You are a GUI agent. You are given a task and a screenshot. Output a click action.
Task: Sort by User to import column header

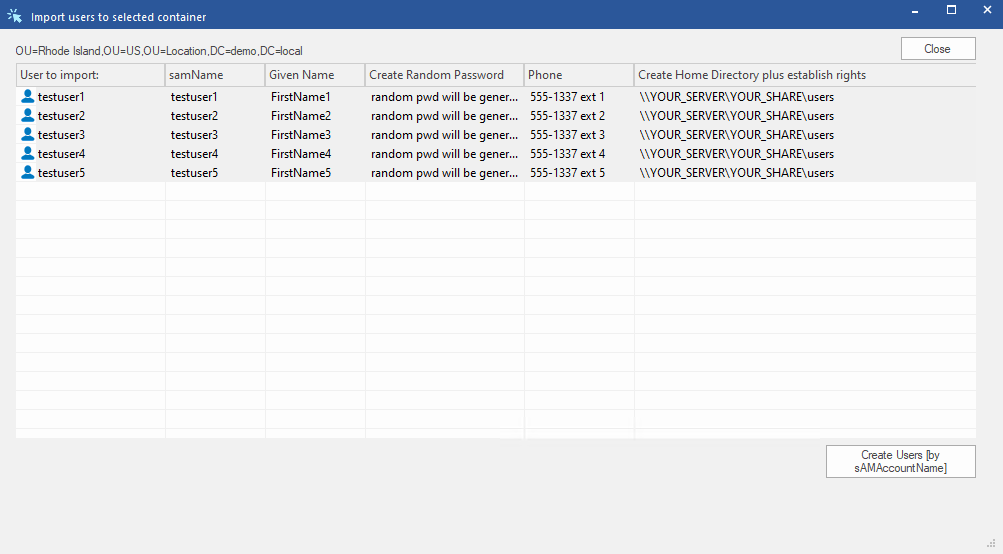tap(90, 75)
